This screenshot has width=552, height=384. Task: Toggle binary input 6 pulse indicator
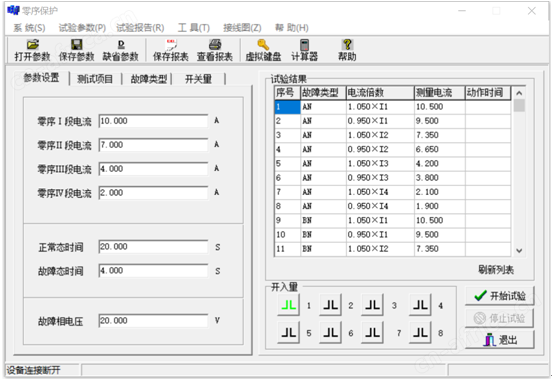(330, 333)
